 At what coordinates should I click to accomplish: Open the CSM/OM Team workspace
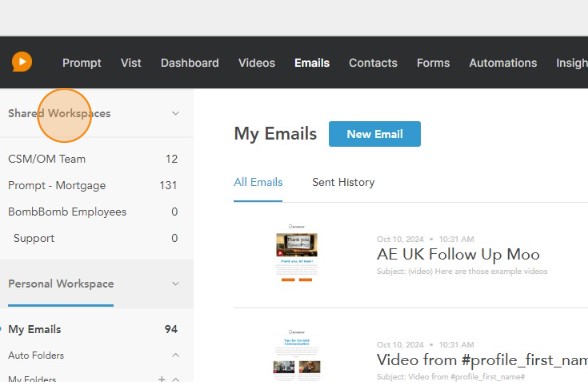(x=47, y=159)
